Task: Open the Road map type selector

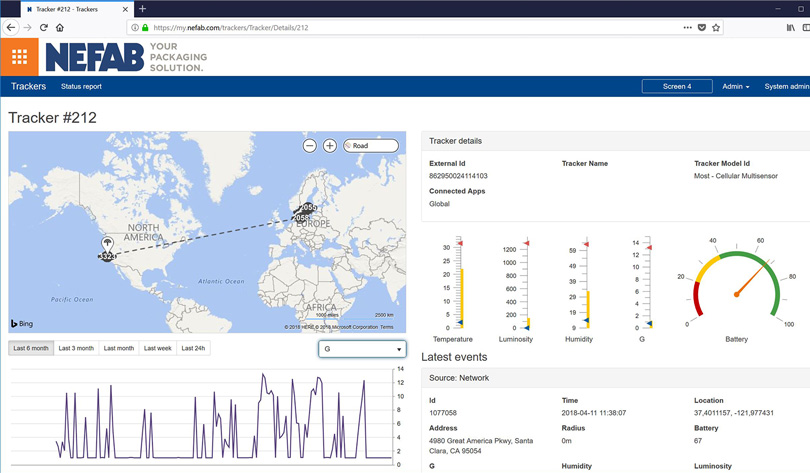Action: tap(371, 146)
